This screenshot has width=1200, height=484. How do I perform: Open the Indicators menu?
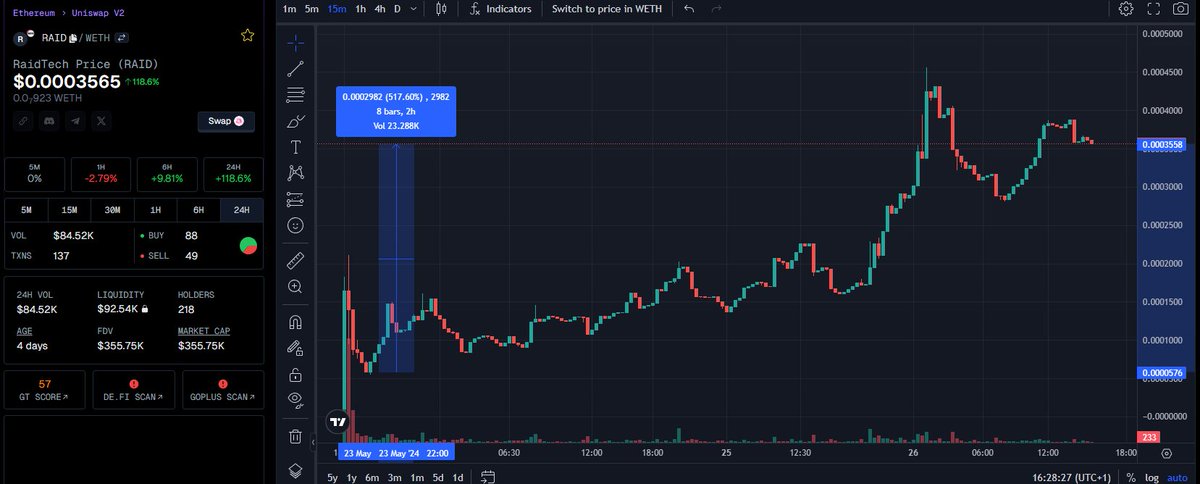tap(499, 9)
